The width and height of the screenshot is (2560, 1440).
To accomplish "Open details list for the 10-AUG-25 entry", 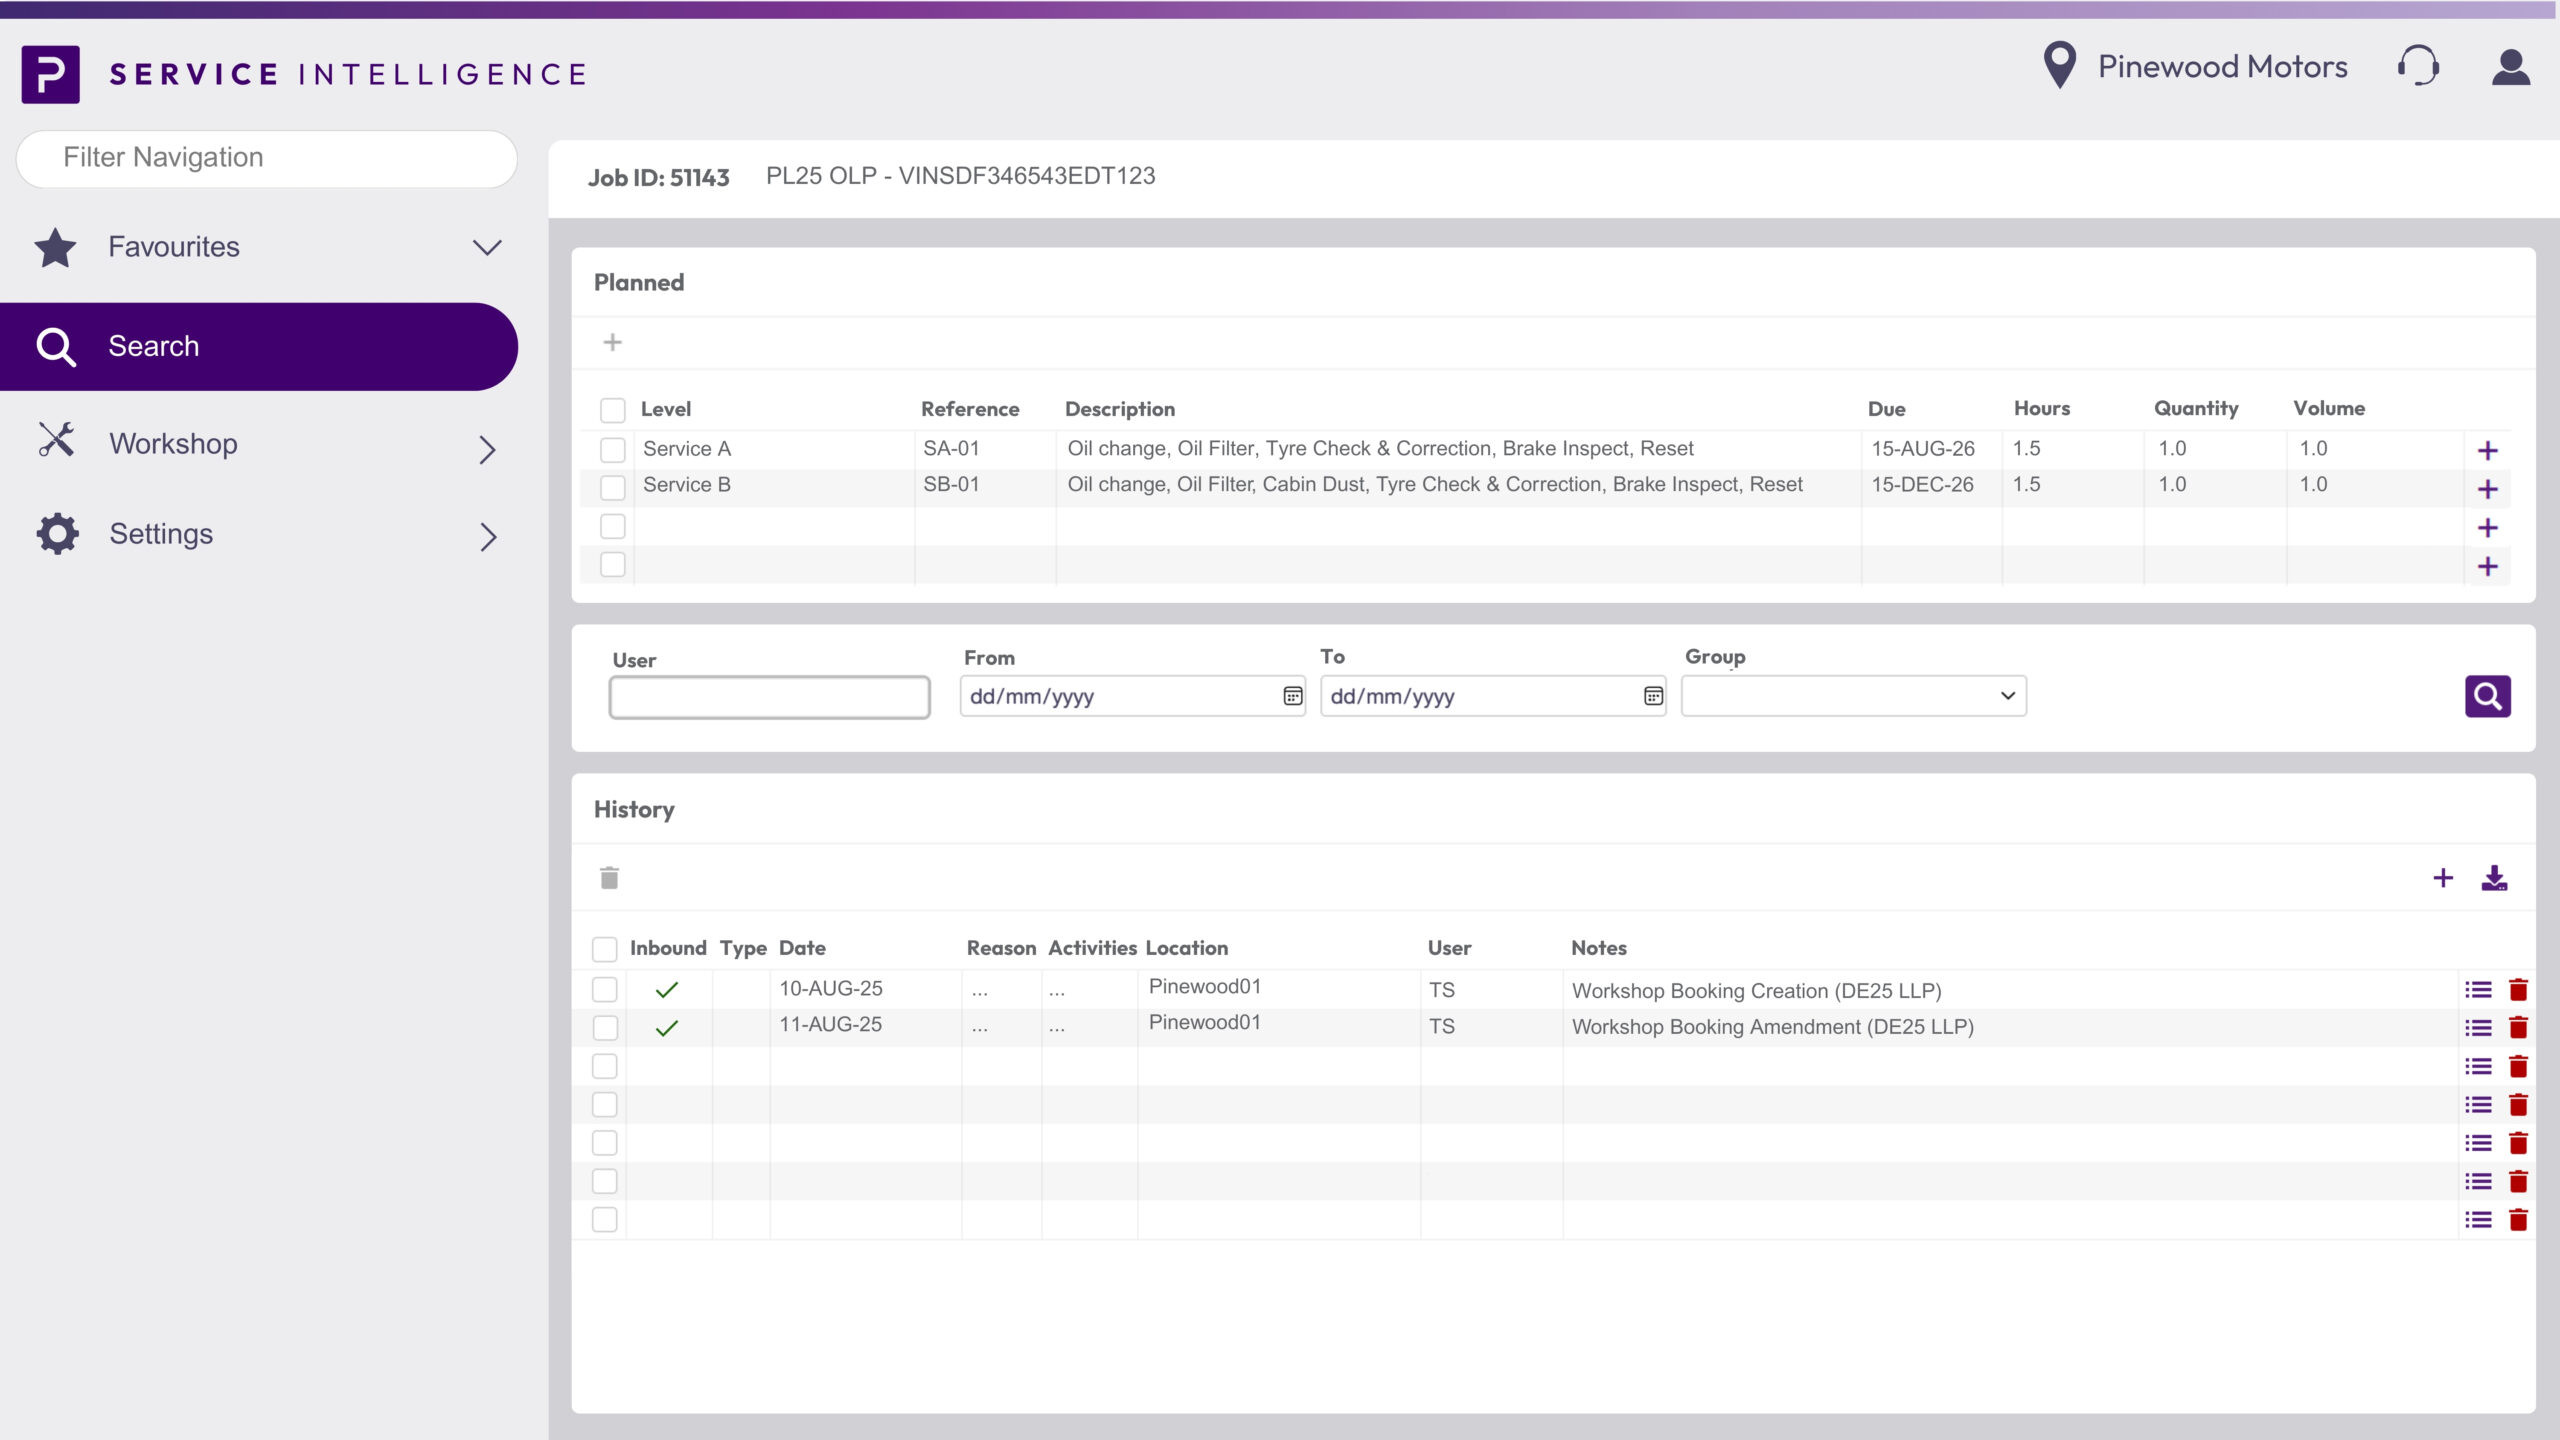I will 2477,989.
